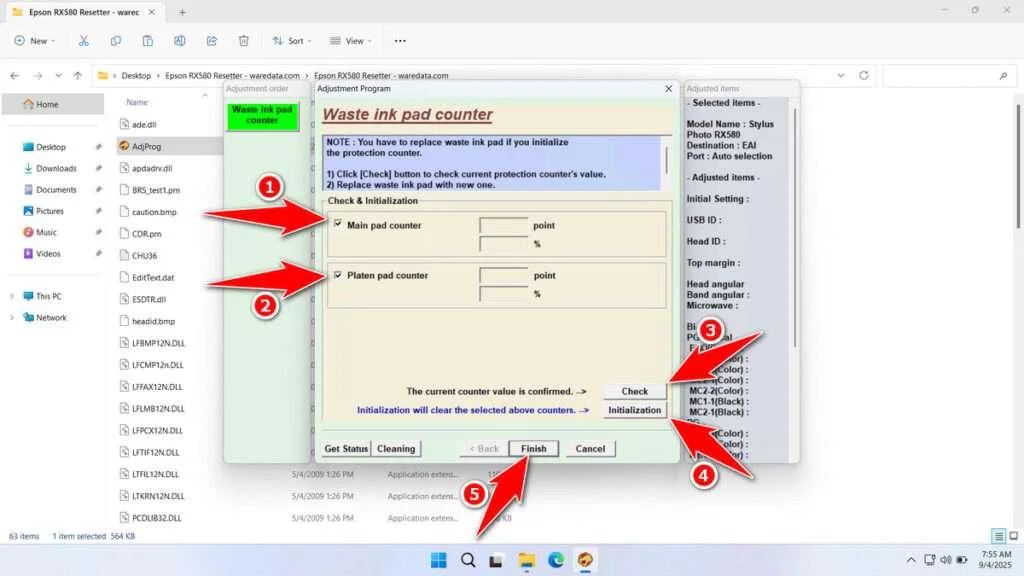Screen dimensions: 1024x576
Task: Click the Check button to read counters
Action: 633,391
